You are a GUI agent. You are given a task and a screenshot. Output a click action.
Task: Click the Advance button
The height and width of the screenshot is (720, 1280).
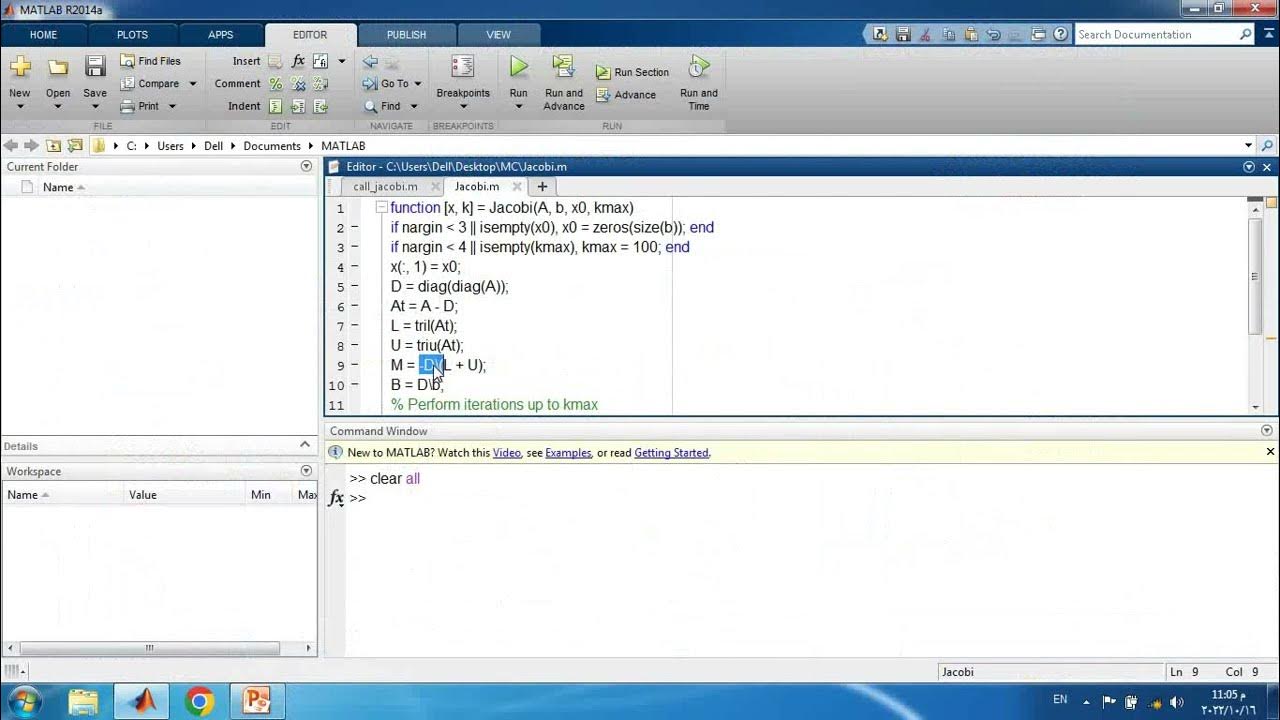tap(626, 95)
